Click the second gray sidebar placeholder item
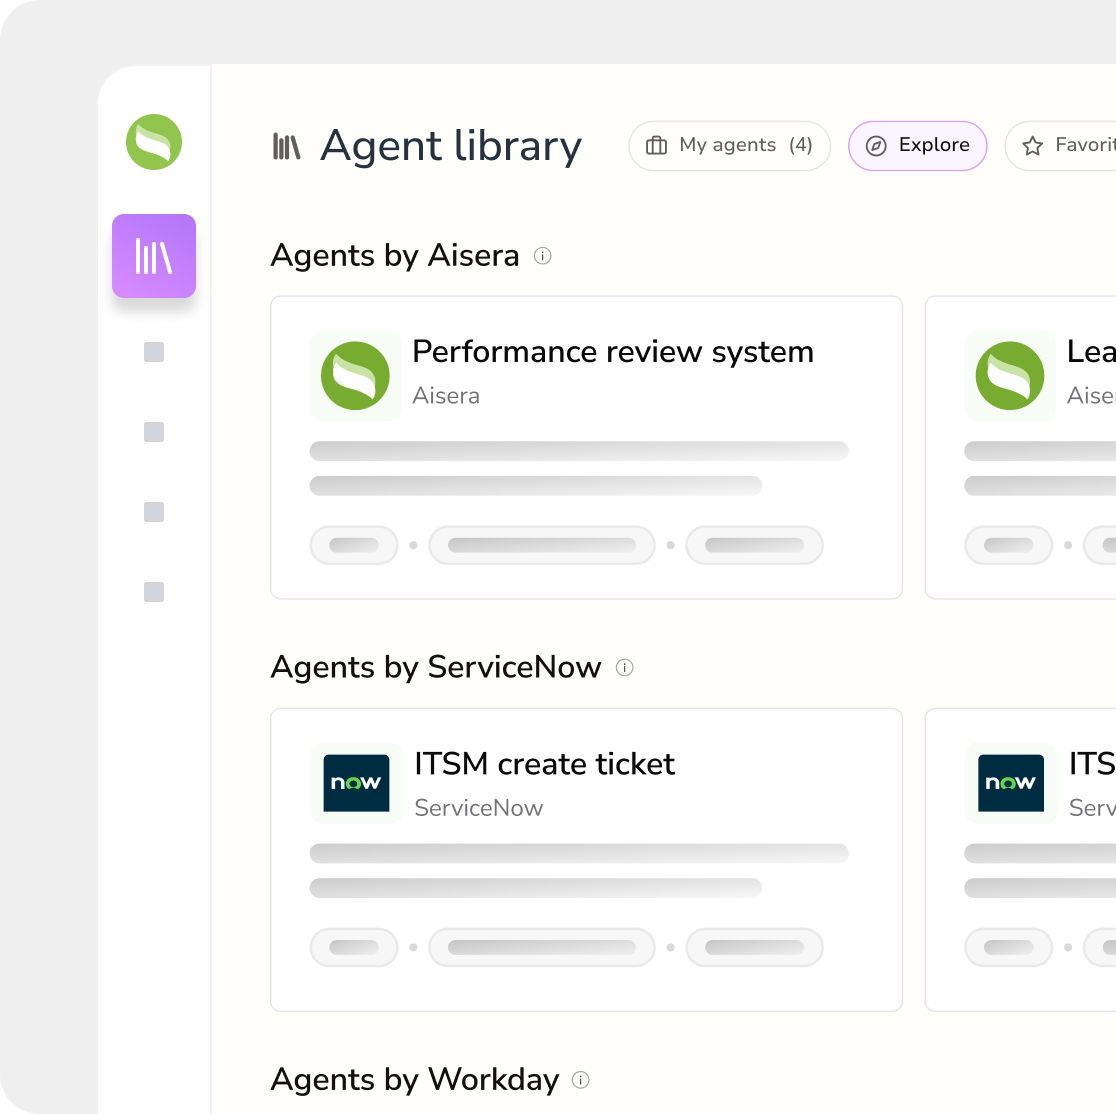This screenshot has width=1116, height=1114. click(x=154, y=432)
